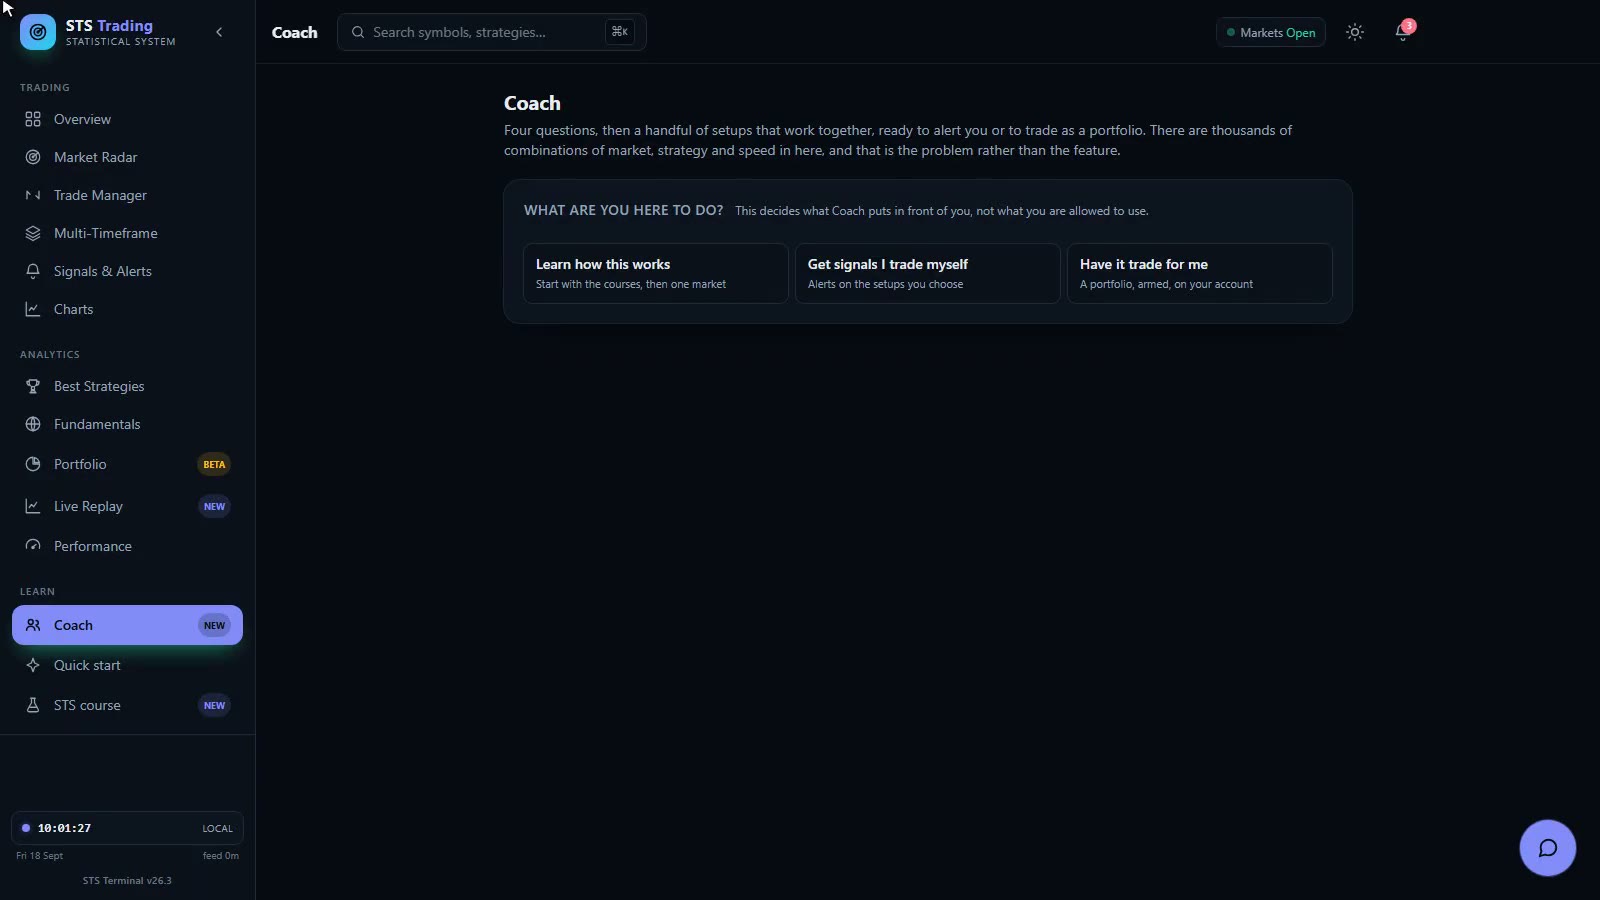Image resolution: width=1600 pixels, height=900 pixels.
Task: Open the Fundamentals page
Action: point(127,424)
